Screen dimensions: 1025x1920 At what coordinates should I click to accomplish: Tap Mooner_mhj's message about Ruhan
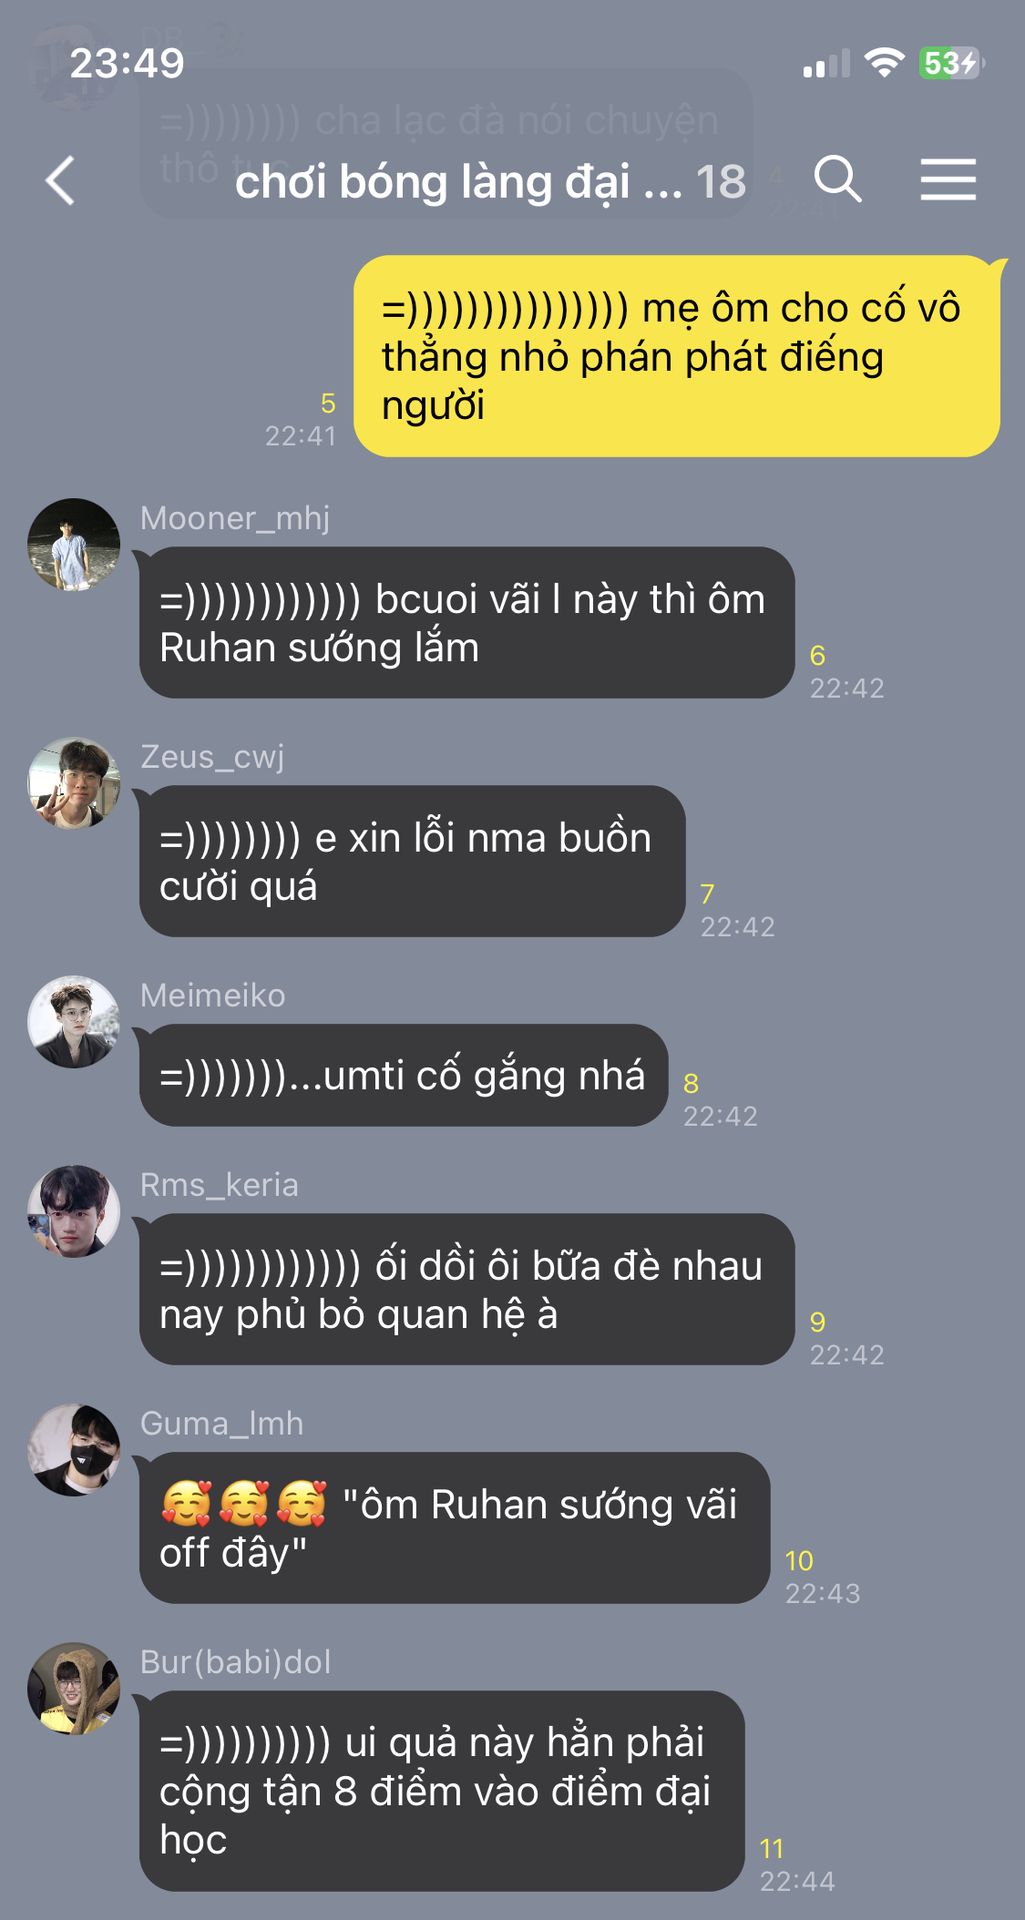(467, 623)
